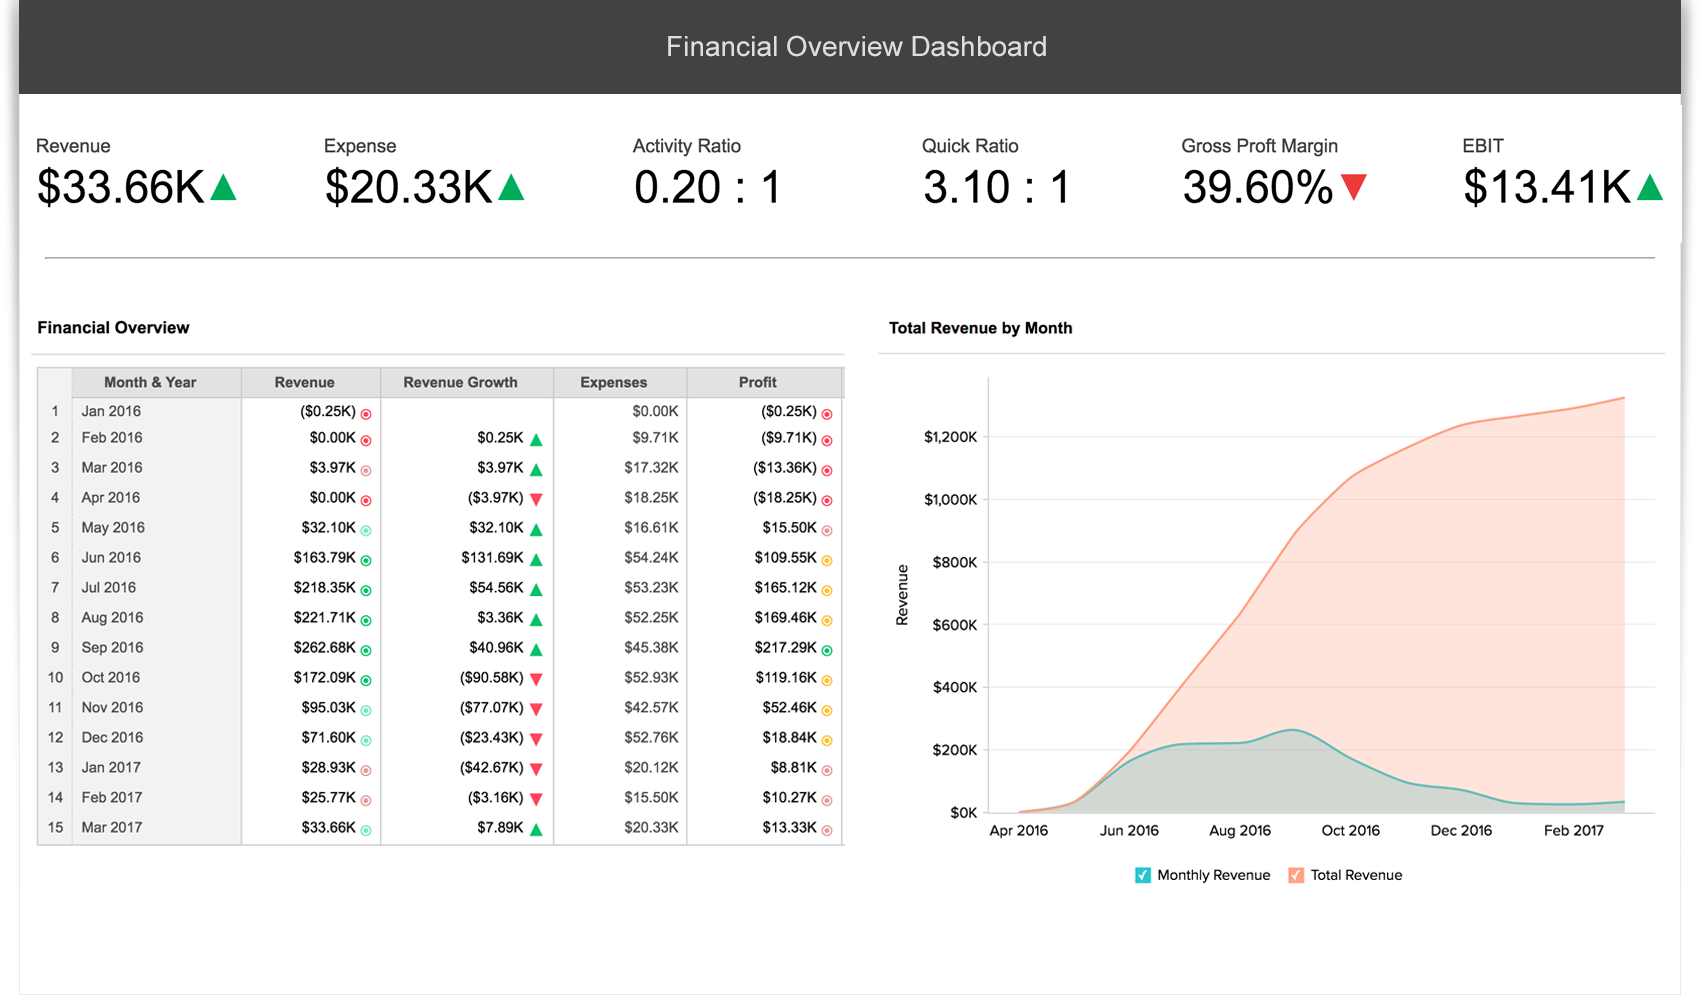Click the green up arrow beside Expense KPI

510,186
